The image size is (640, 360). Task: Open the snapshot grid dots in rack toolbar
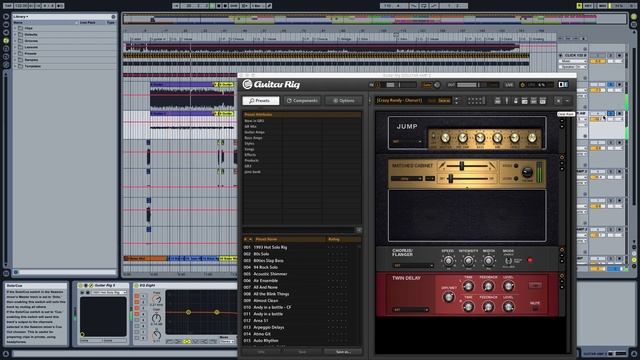click(476, 100)
